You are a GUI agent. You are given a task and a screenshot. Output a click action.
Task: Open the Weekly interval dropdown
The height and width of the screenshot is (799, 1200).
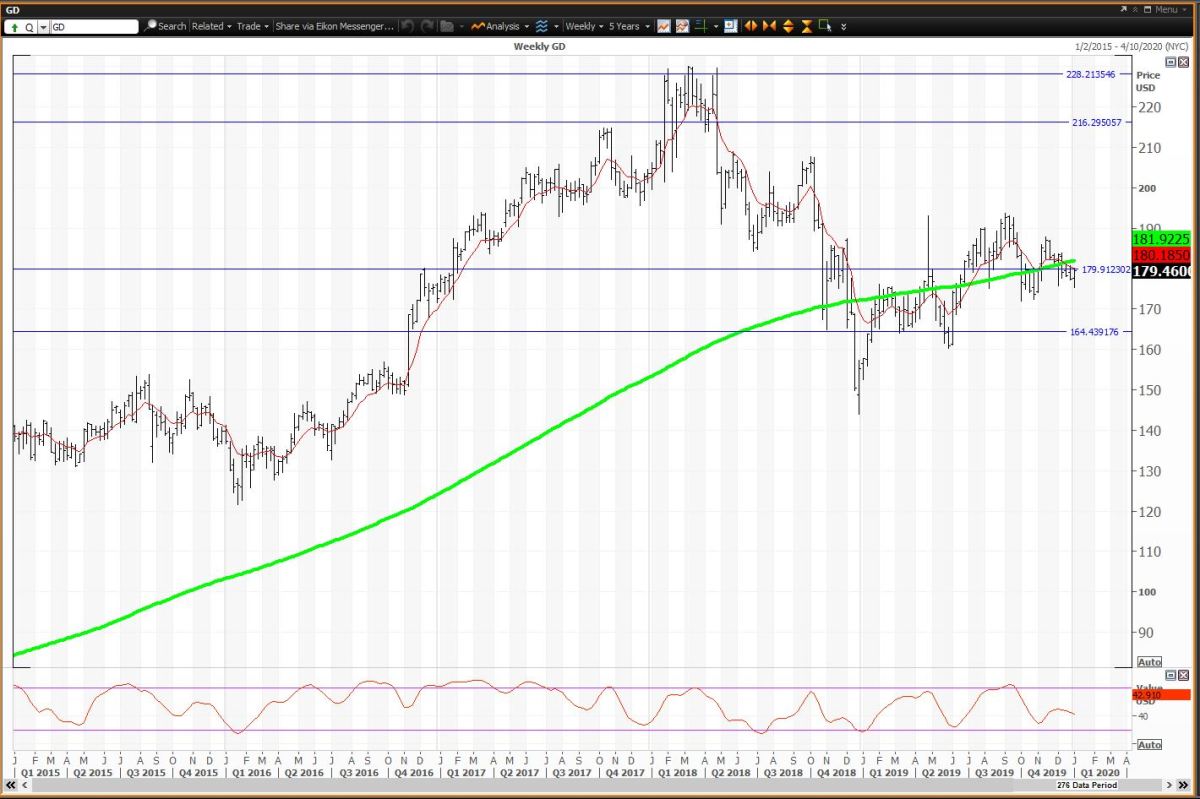click(584, 26)
